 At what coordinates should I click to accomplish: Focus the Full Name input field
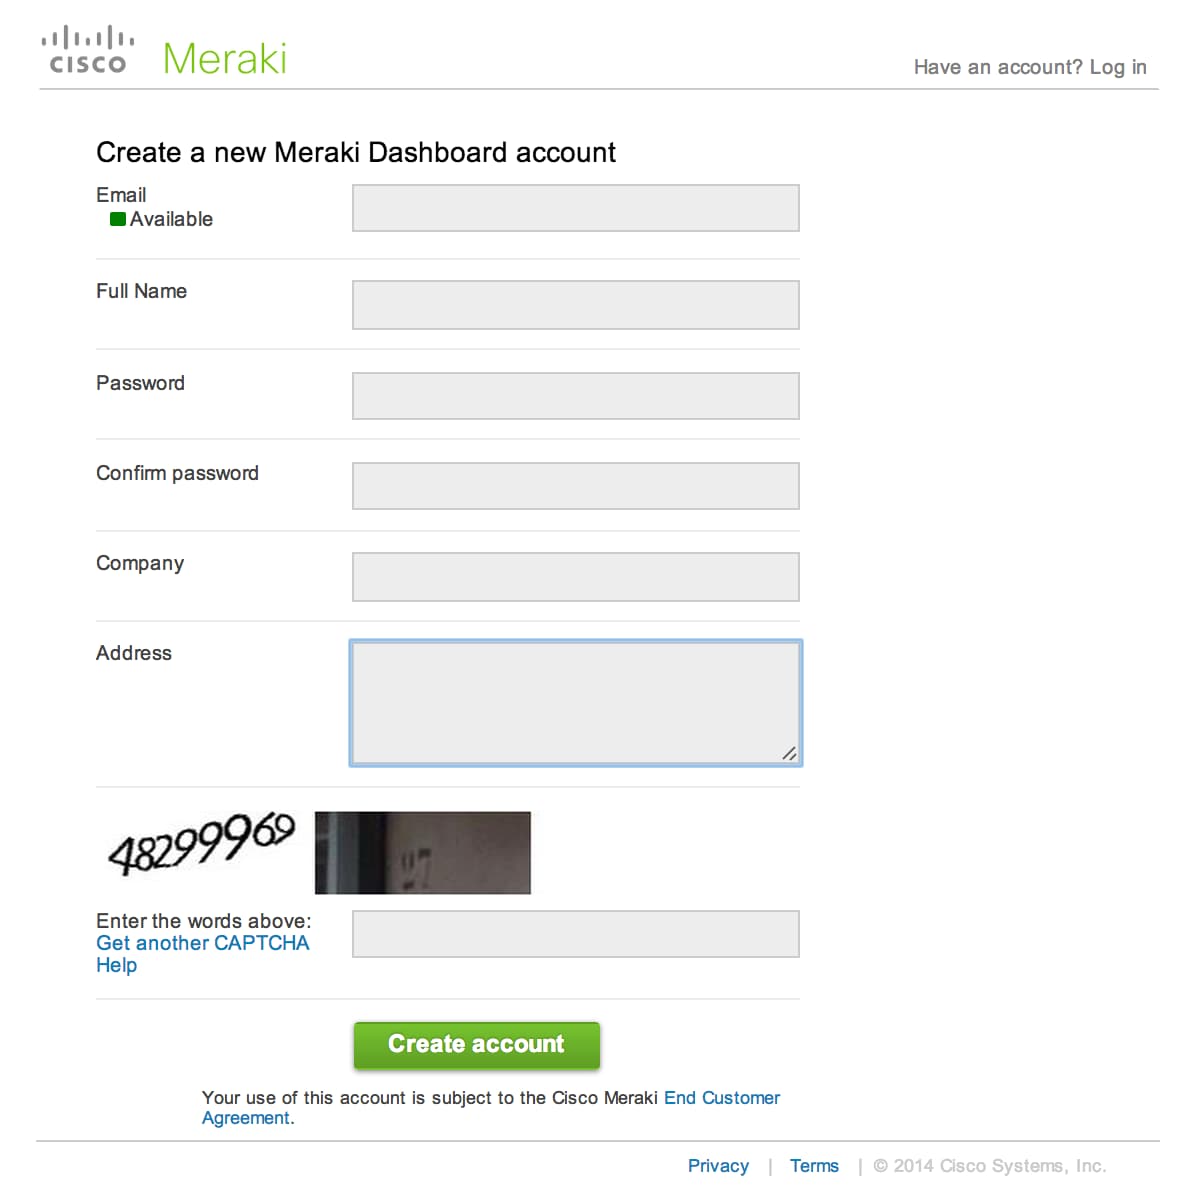click(x=576, y=305)
